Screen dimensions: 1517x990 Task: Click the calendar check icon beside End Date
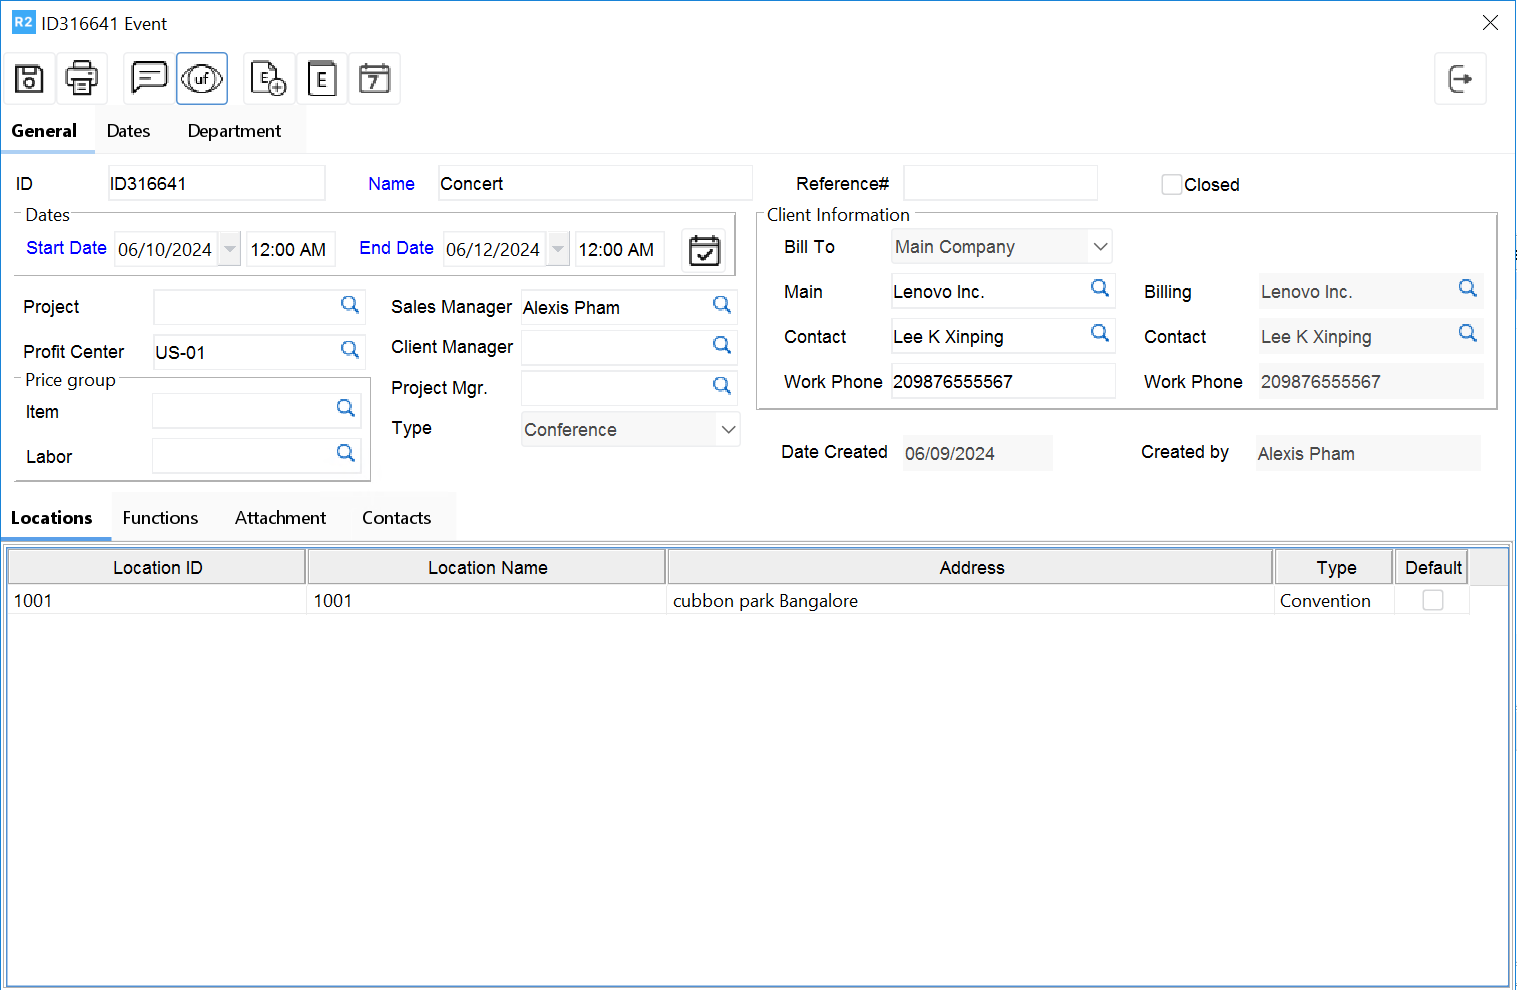tap(704, 250)
